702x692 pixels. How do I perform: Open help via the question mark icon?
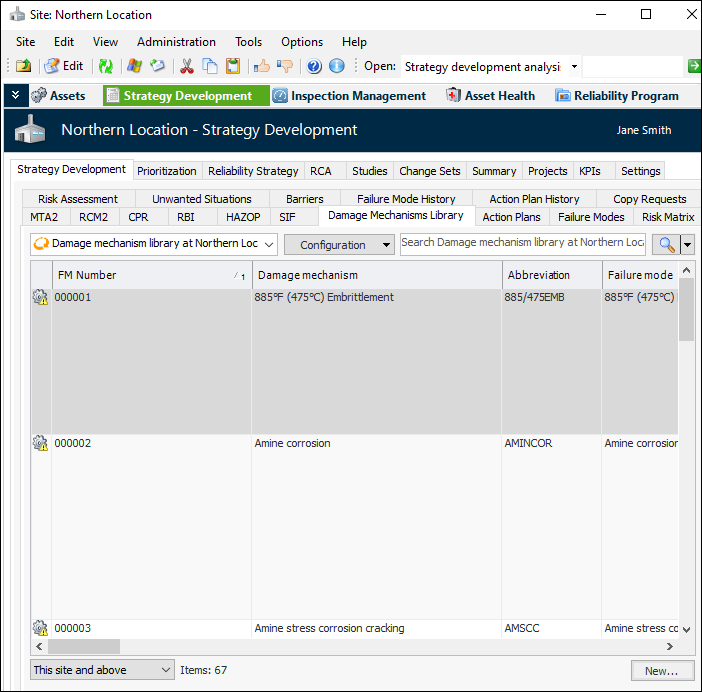(314, 66)
